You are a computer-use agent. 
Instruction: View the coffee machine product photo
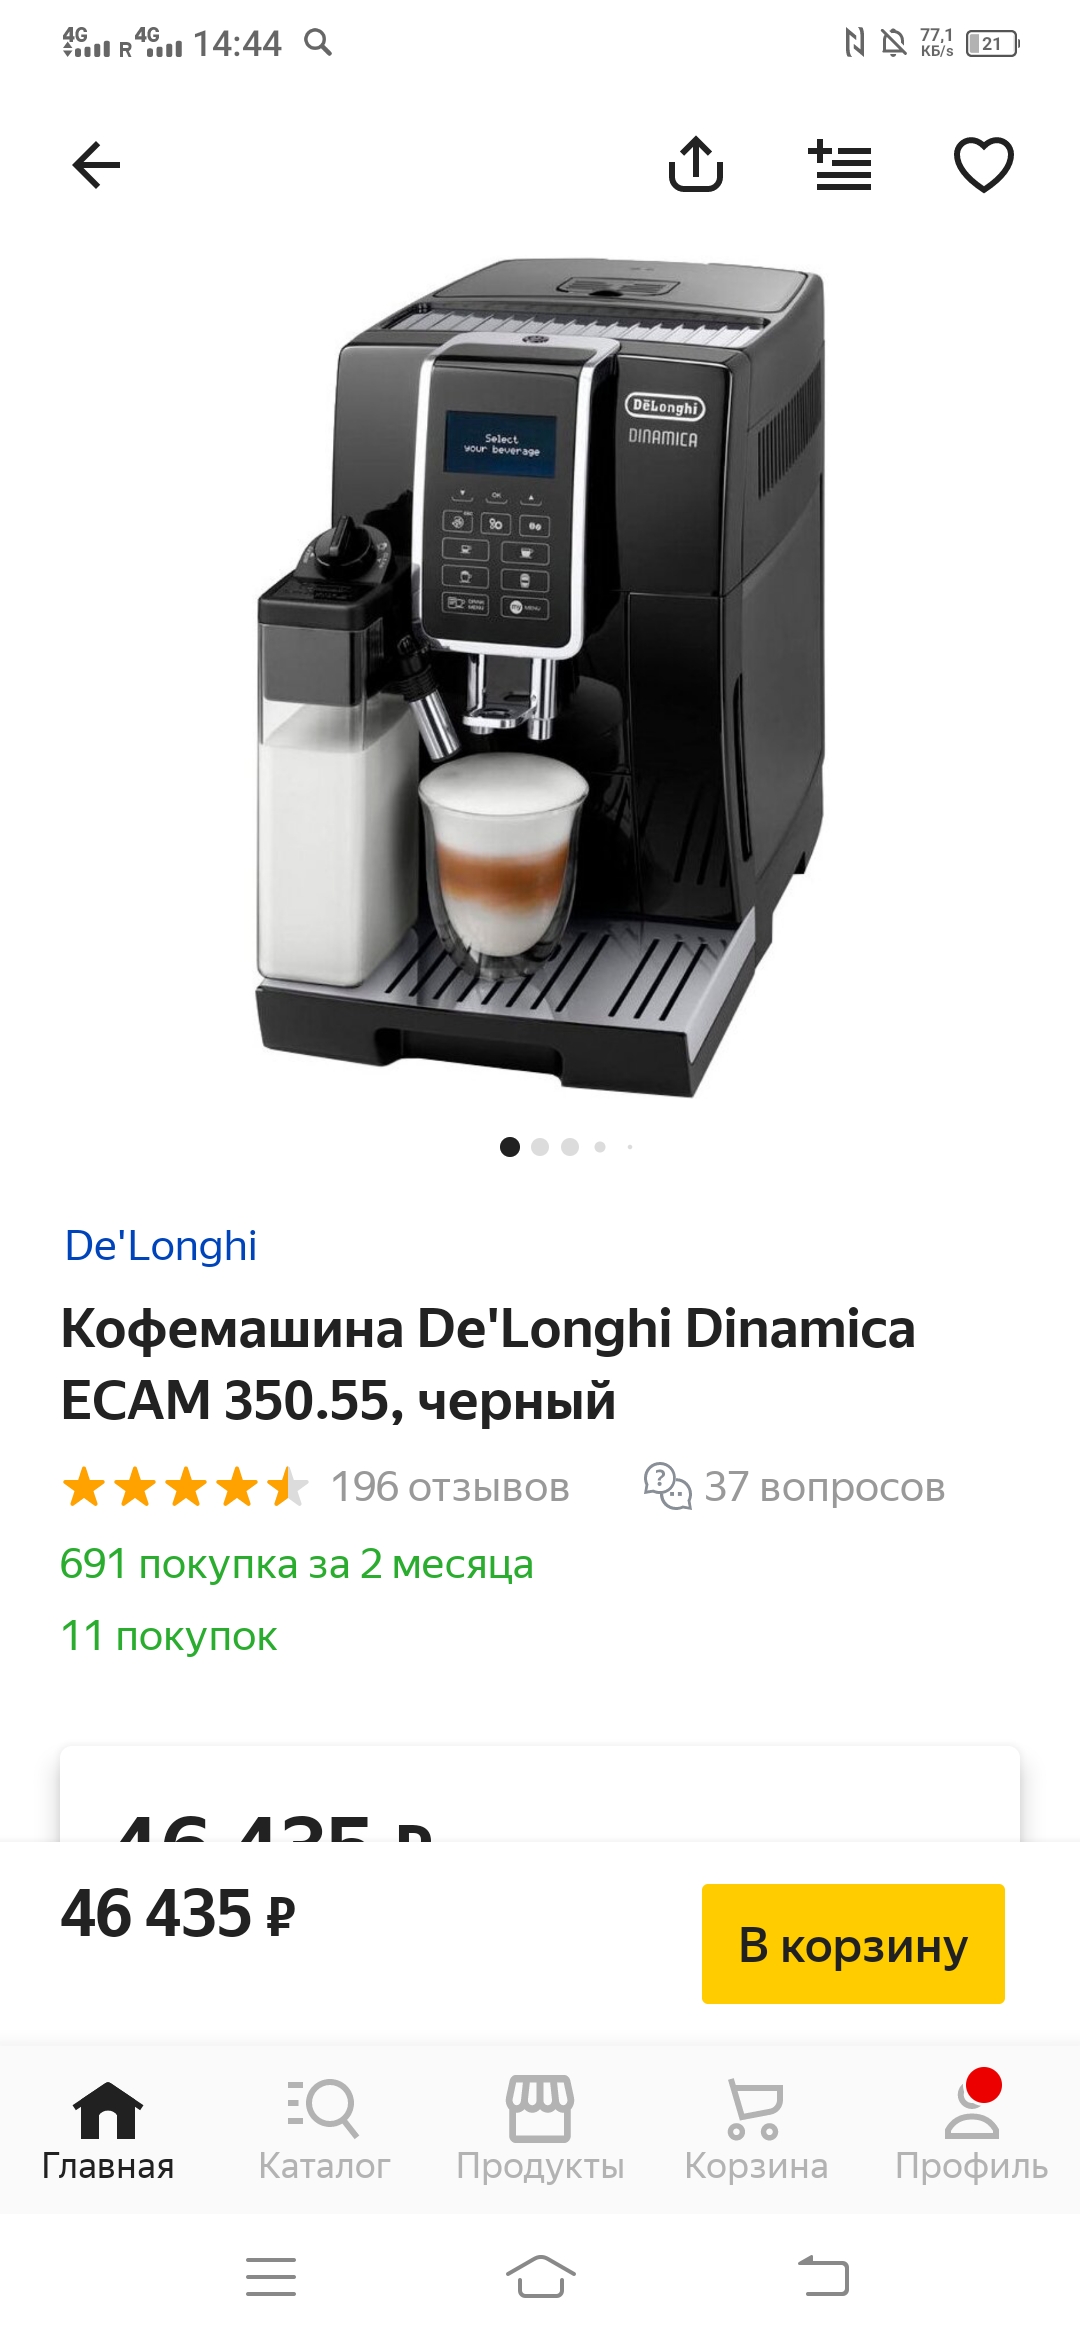pyautogui.click(x=540, y=680)
